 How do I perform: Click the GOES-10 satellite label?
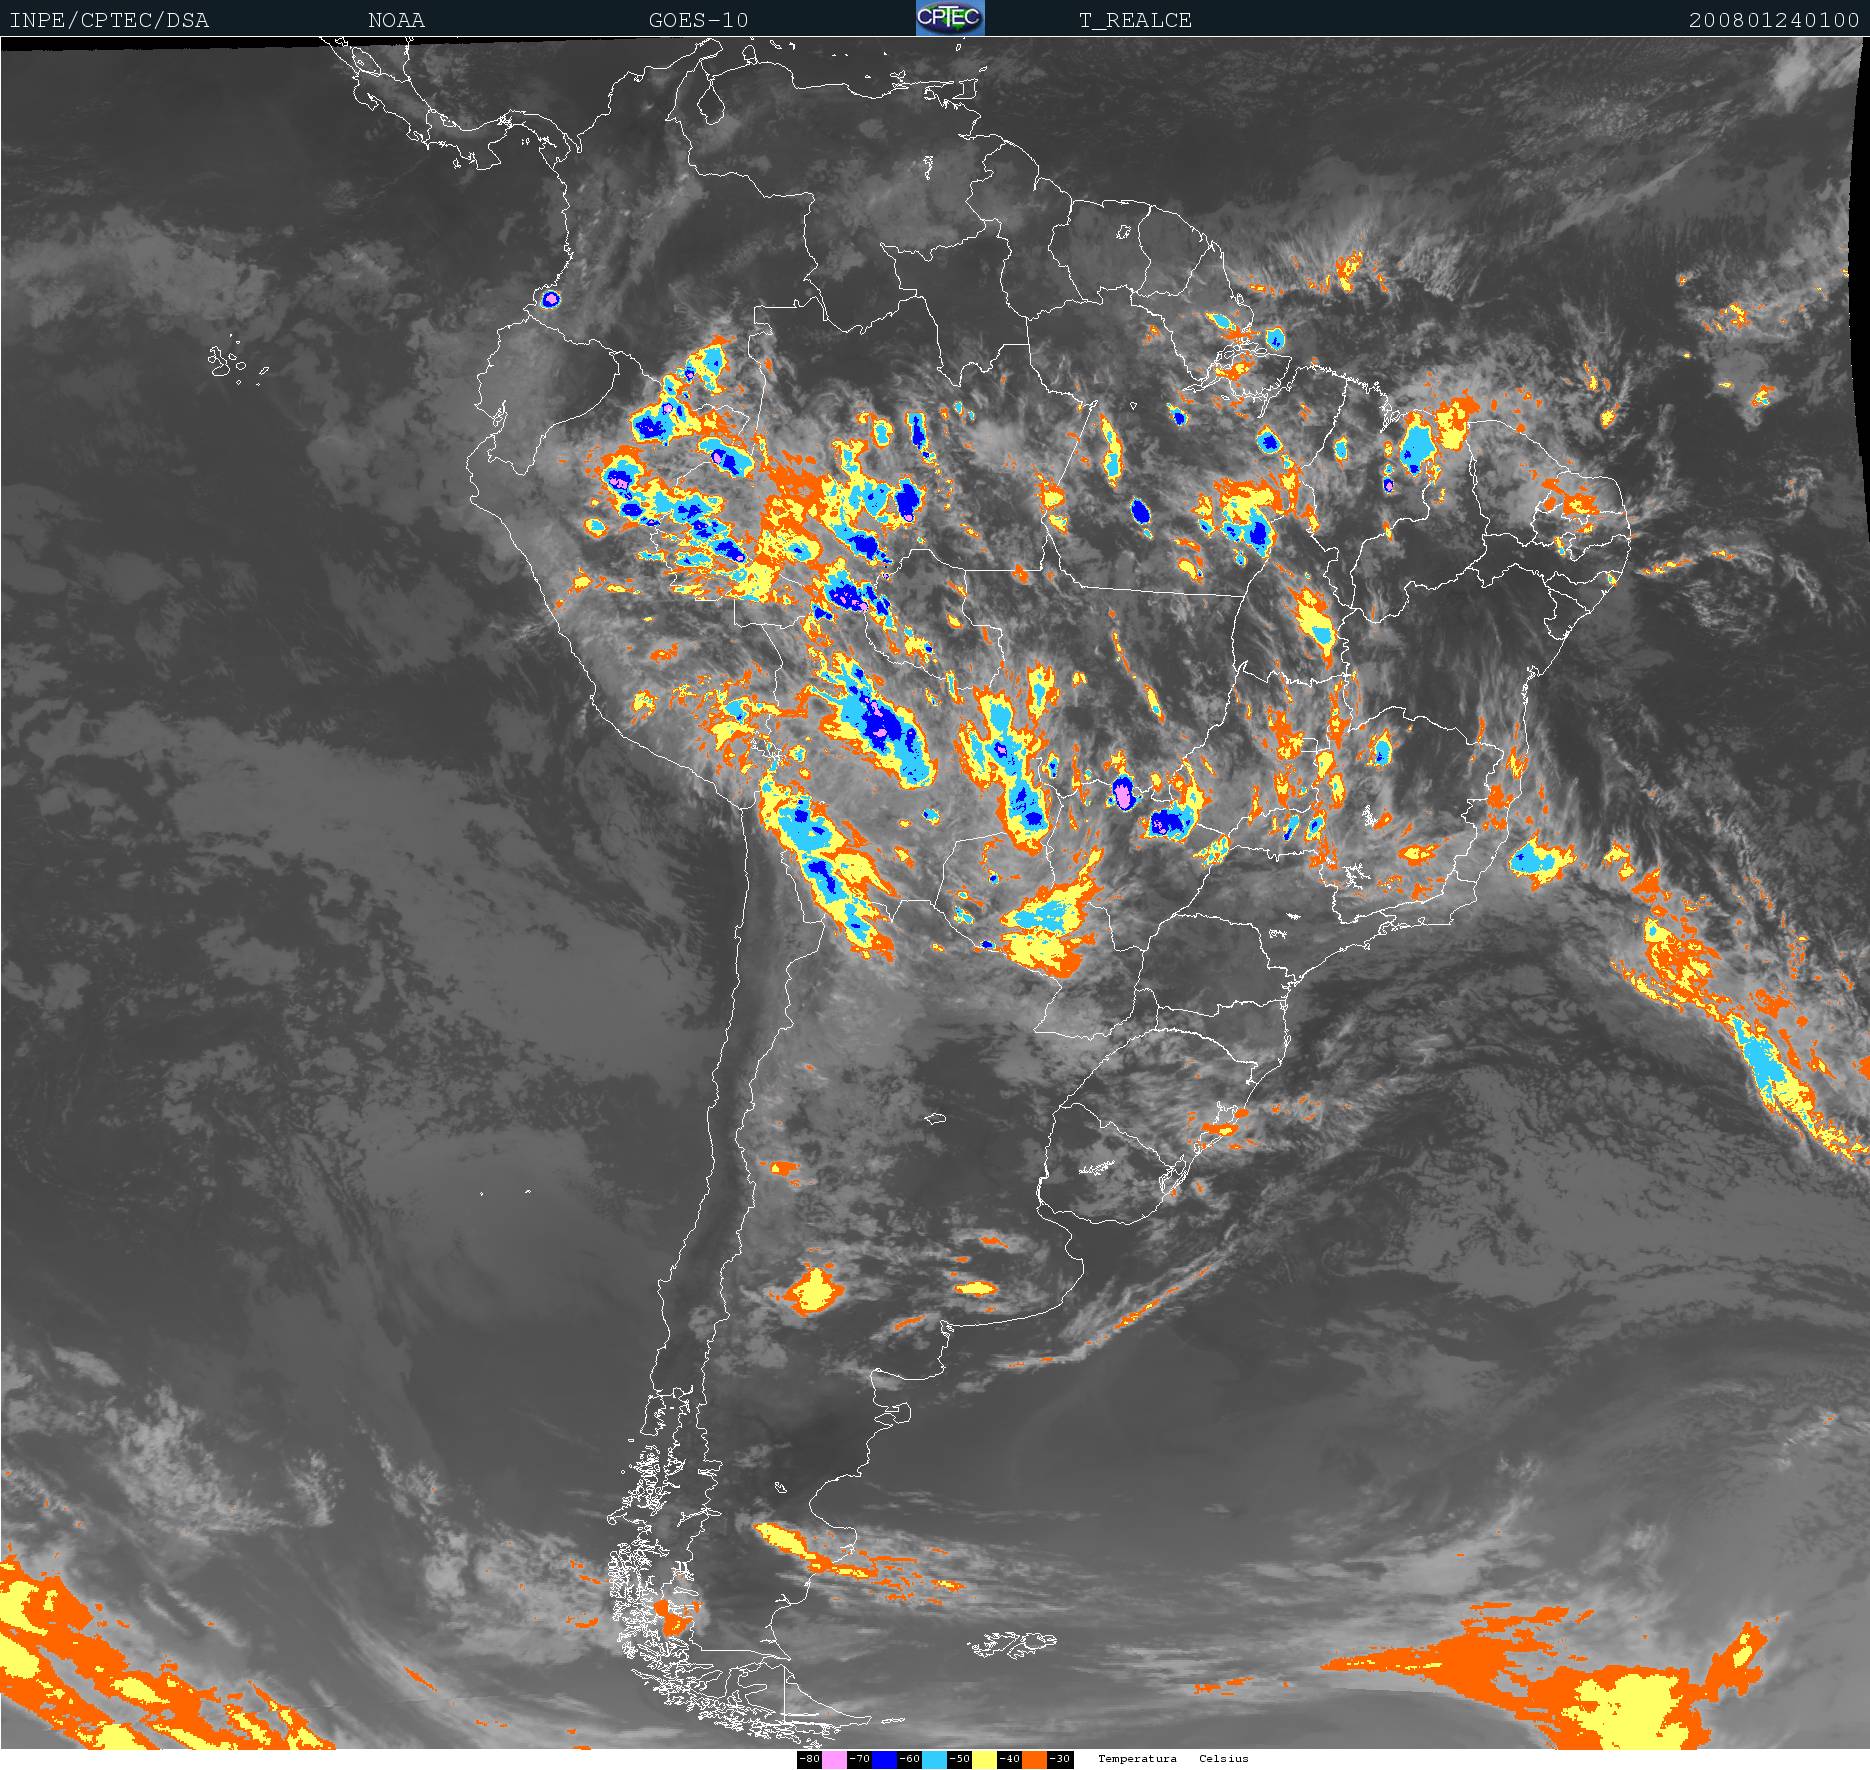coord(698,21)
